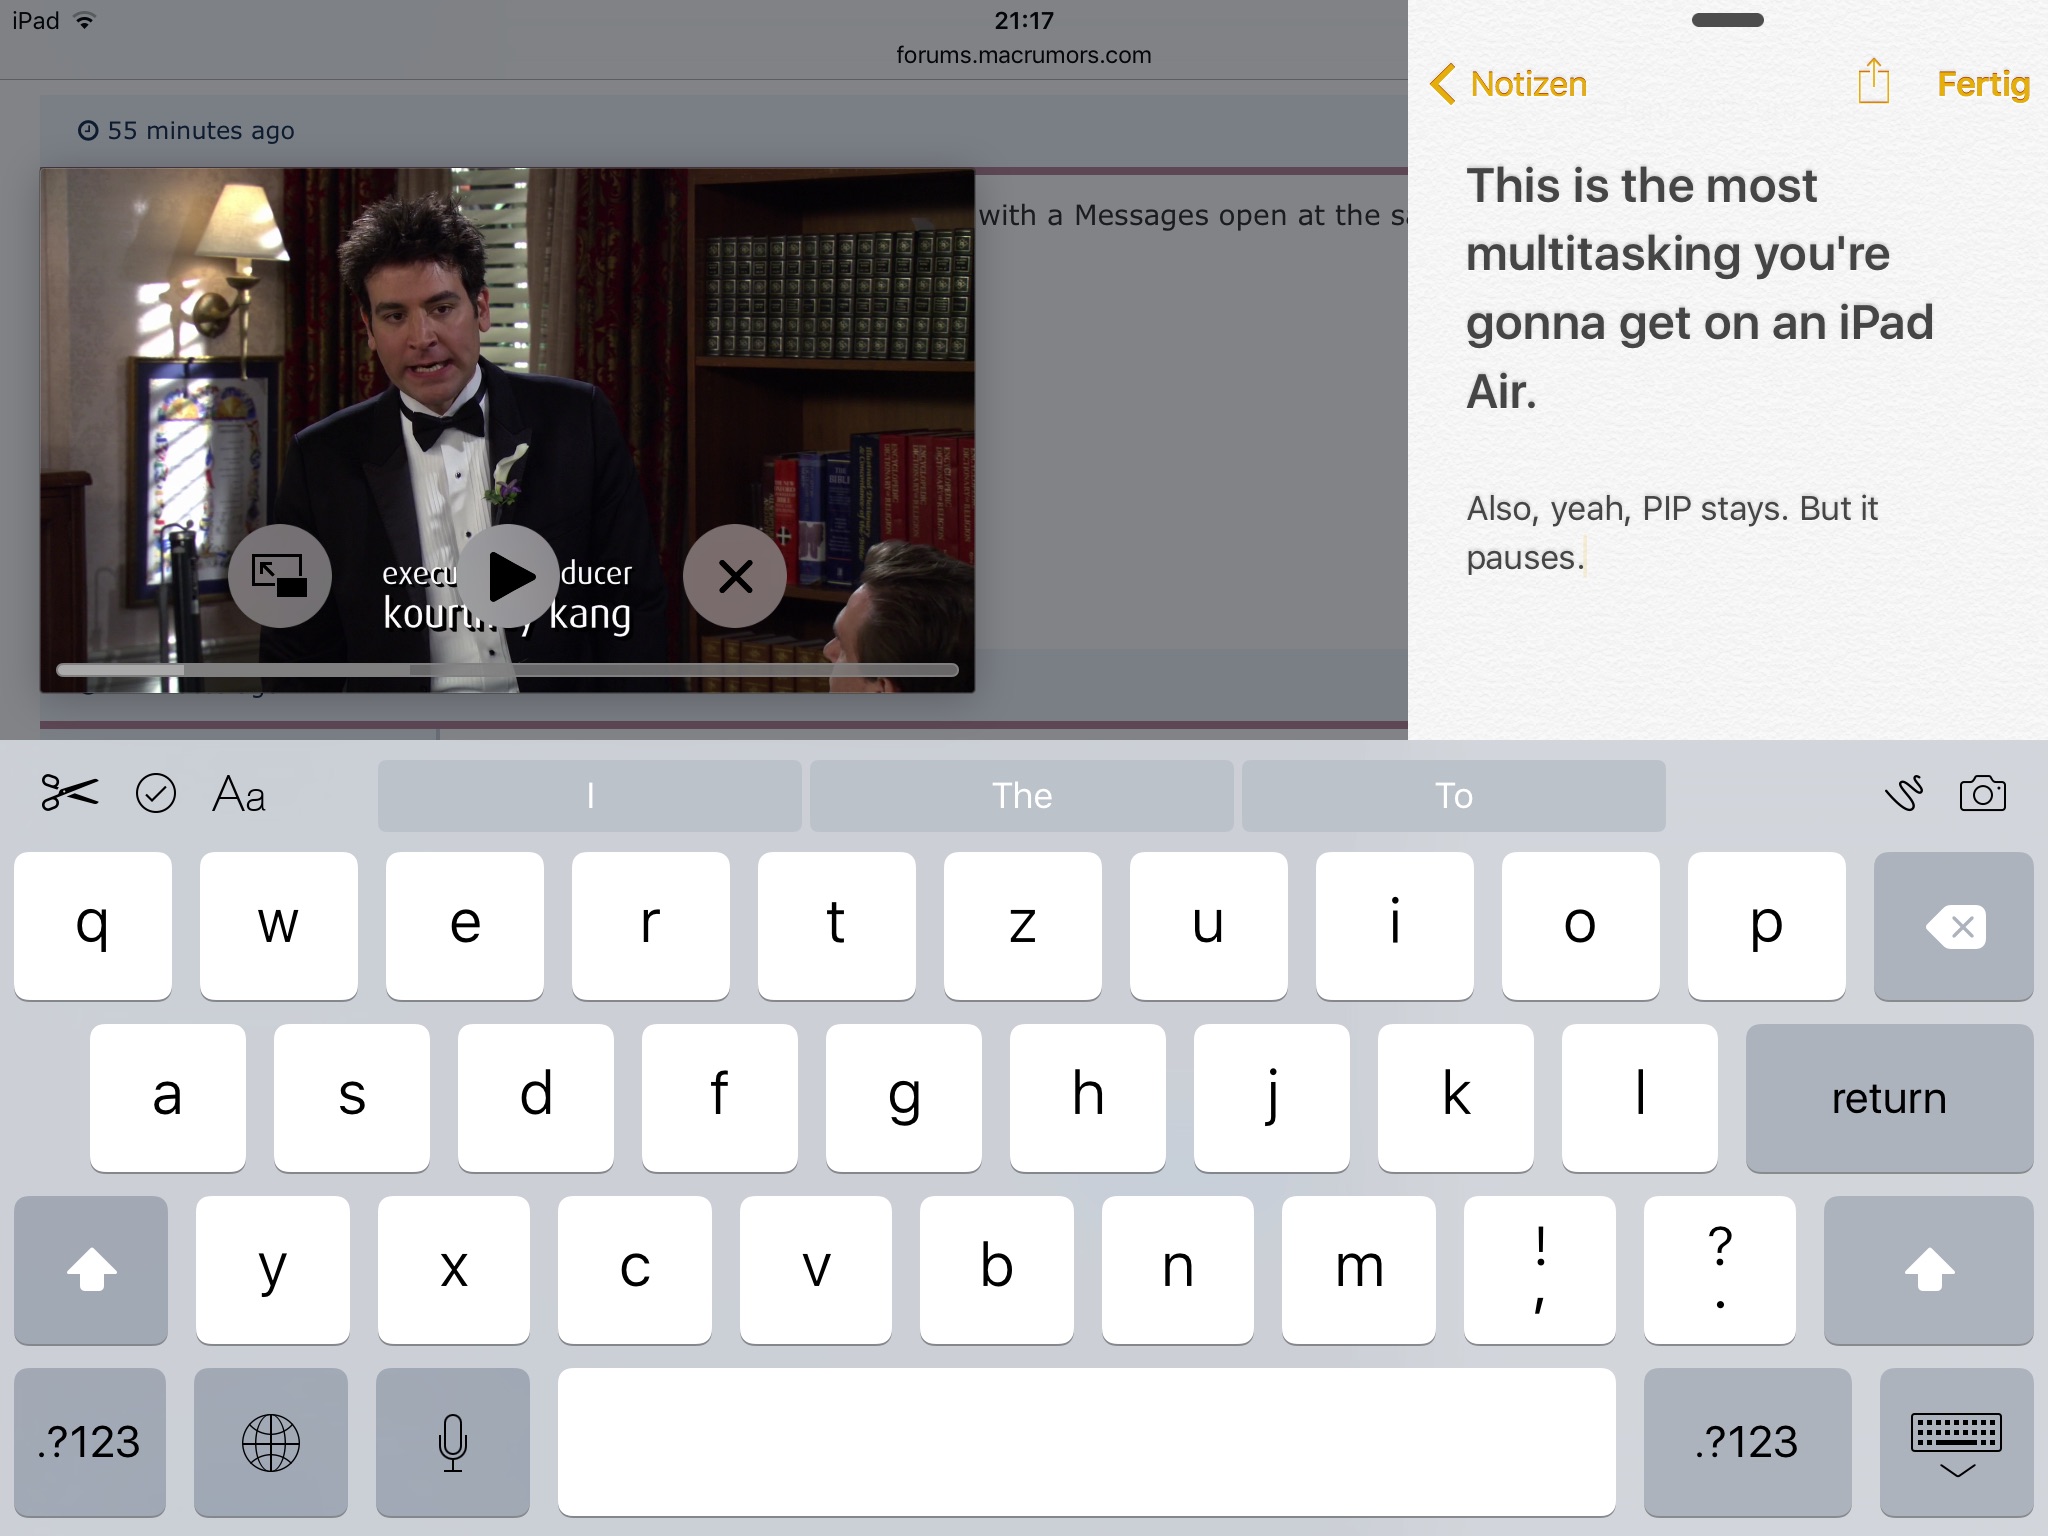Screen dimensions: 2048x1536
Task: Open text formatting Aa options
Action: pos(239,795)
